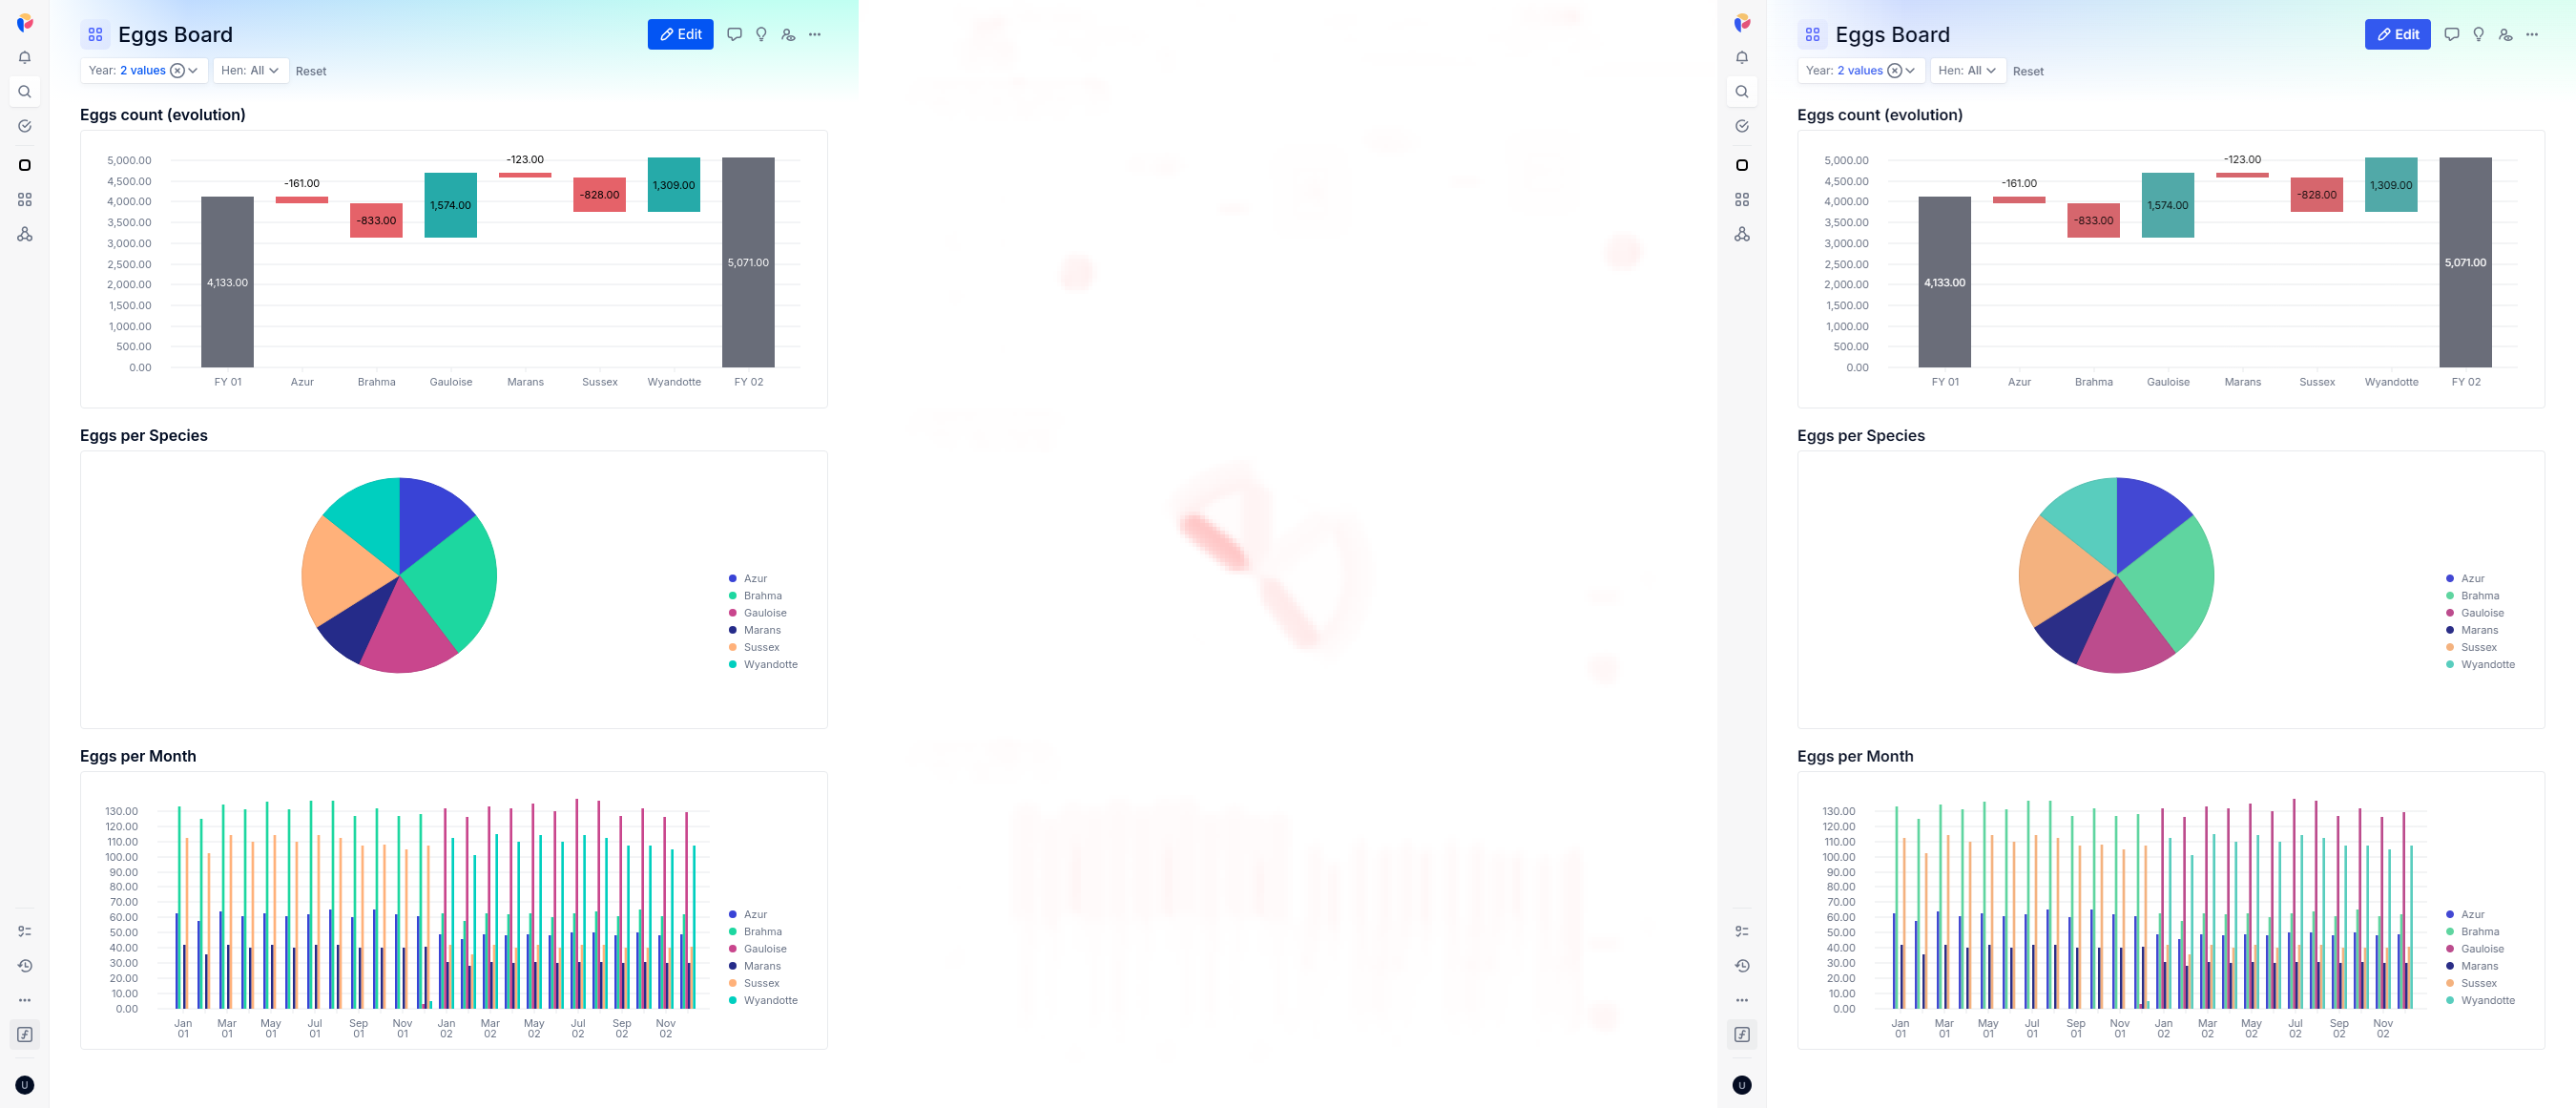Image resolution: width=2576 pixels, height=1108 pixels.
Task: Toggle Sussex in left Eggs per Month legend
Action: point(754,982)
